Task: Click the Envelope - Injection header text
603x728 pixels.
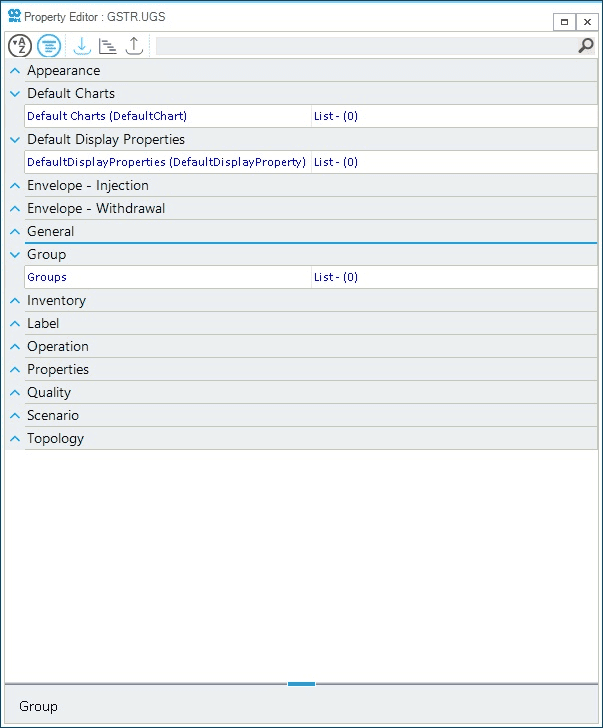Action: [x=88, y=186]
